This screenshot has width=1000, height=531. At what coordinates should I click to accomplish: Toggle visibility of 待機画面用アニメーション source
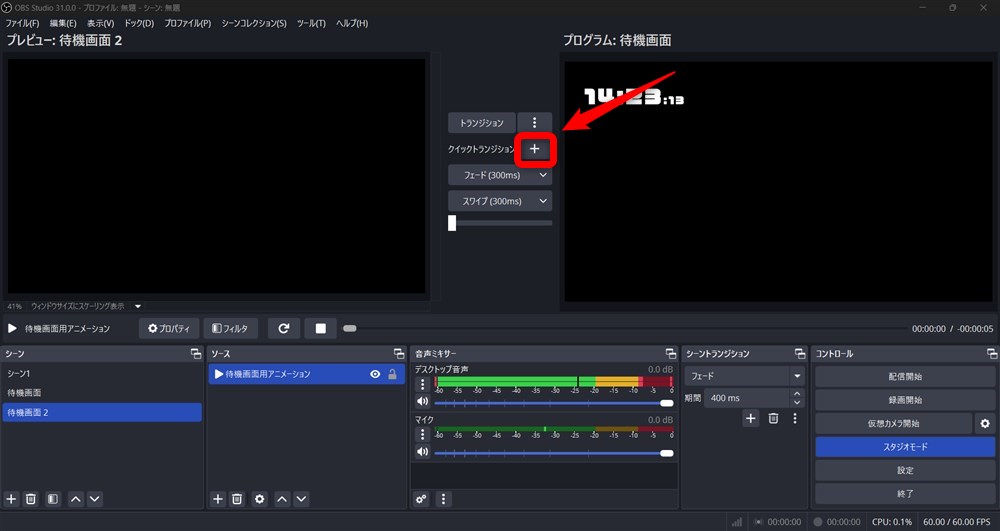pos(375,374)
